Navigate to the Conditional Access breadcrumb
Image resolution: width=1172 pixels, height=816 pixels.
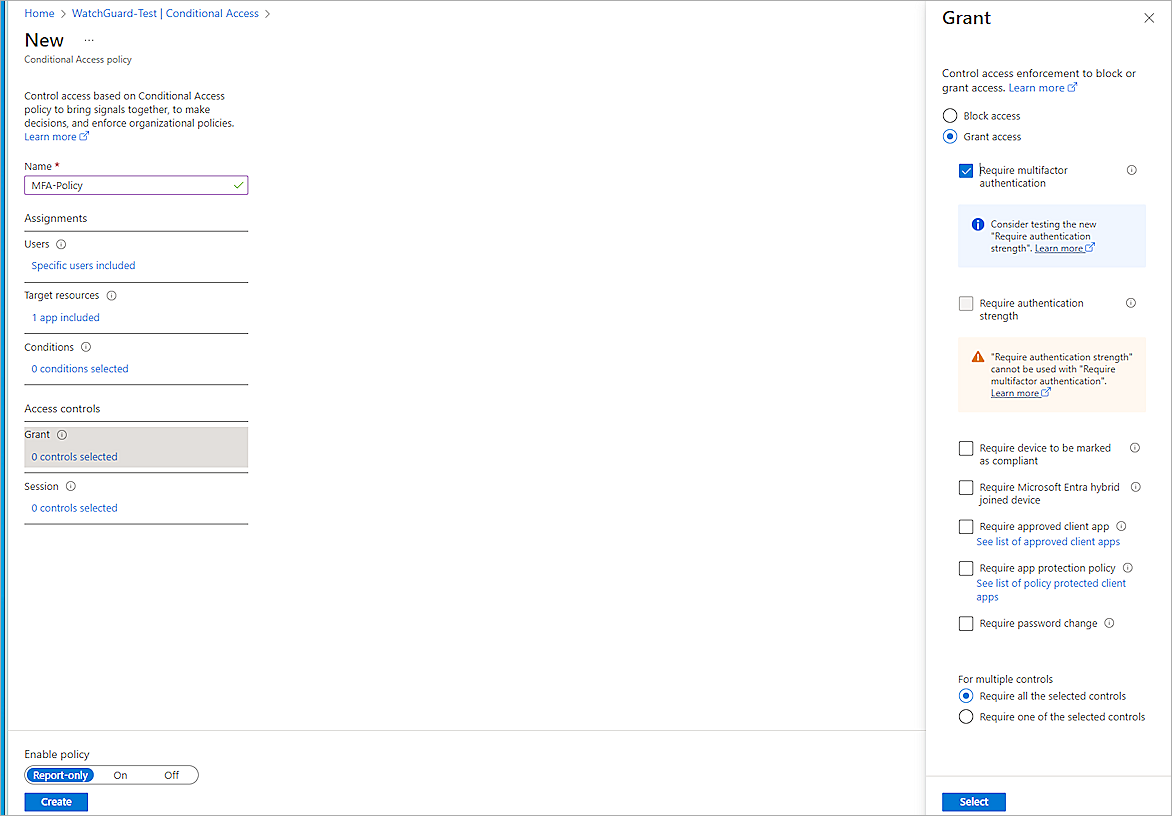(212, 13)
